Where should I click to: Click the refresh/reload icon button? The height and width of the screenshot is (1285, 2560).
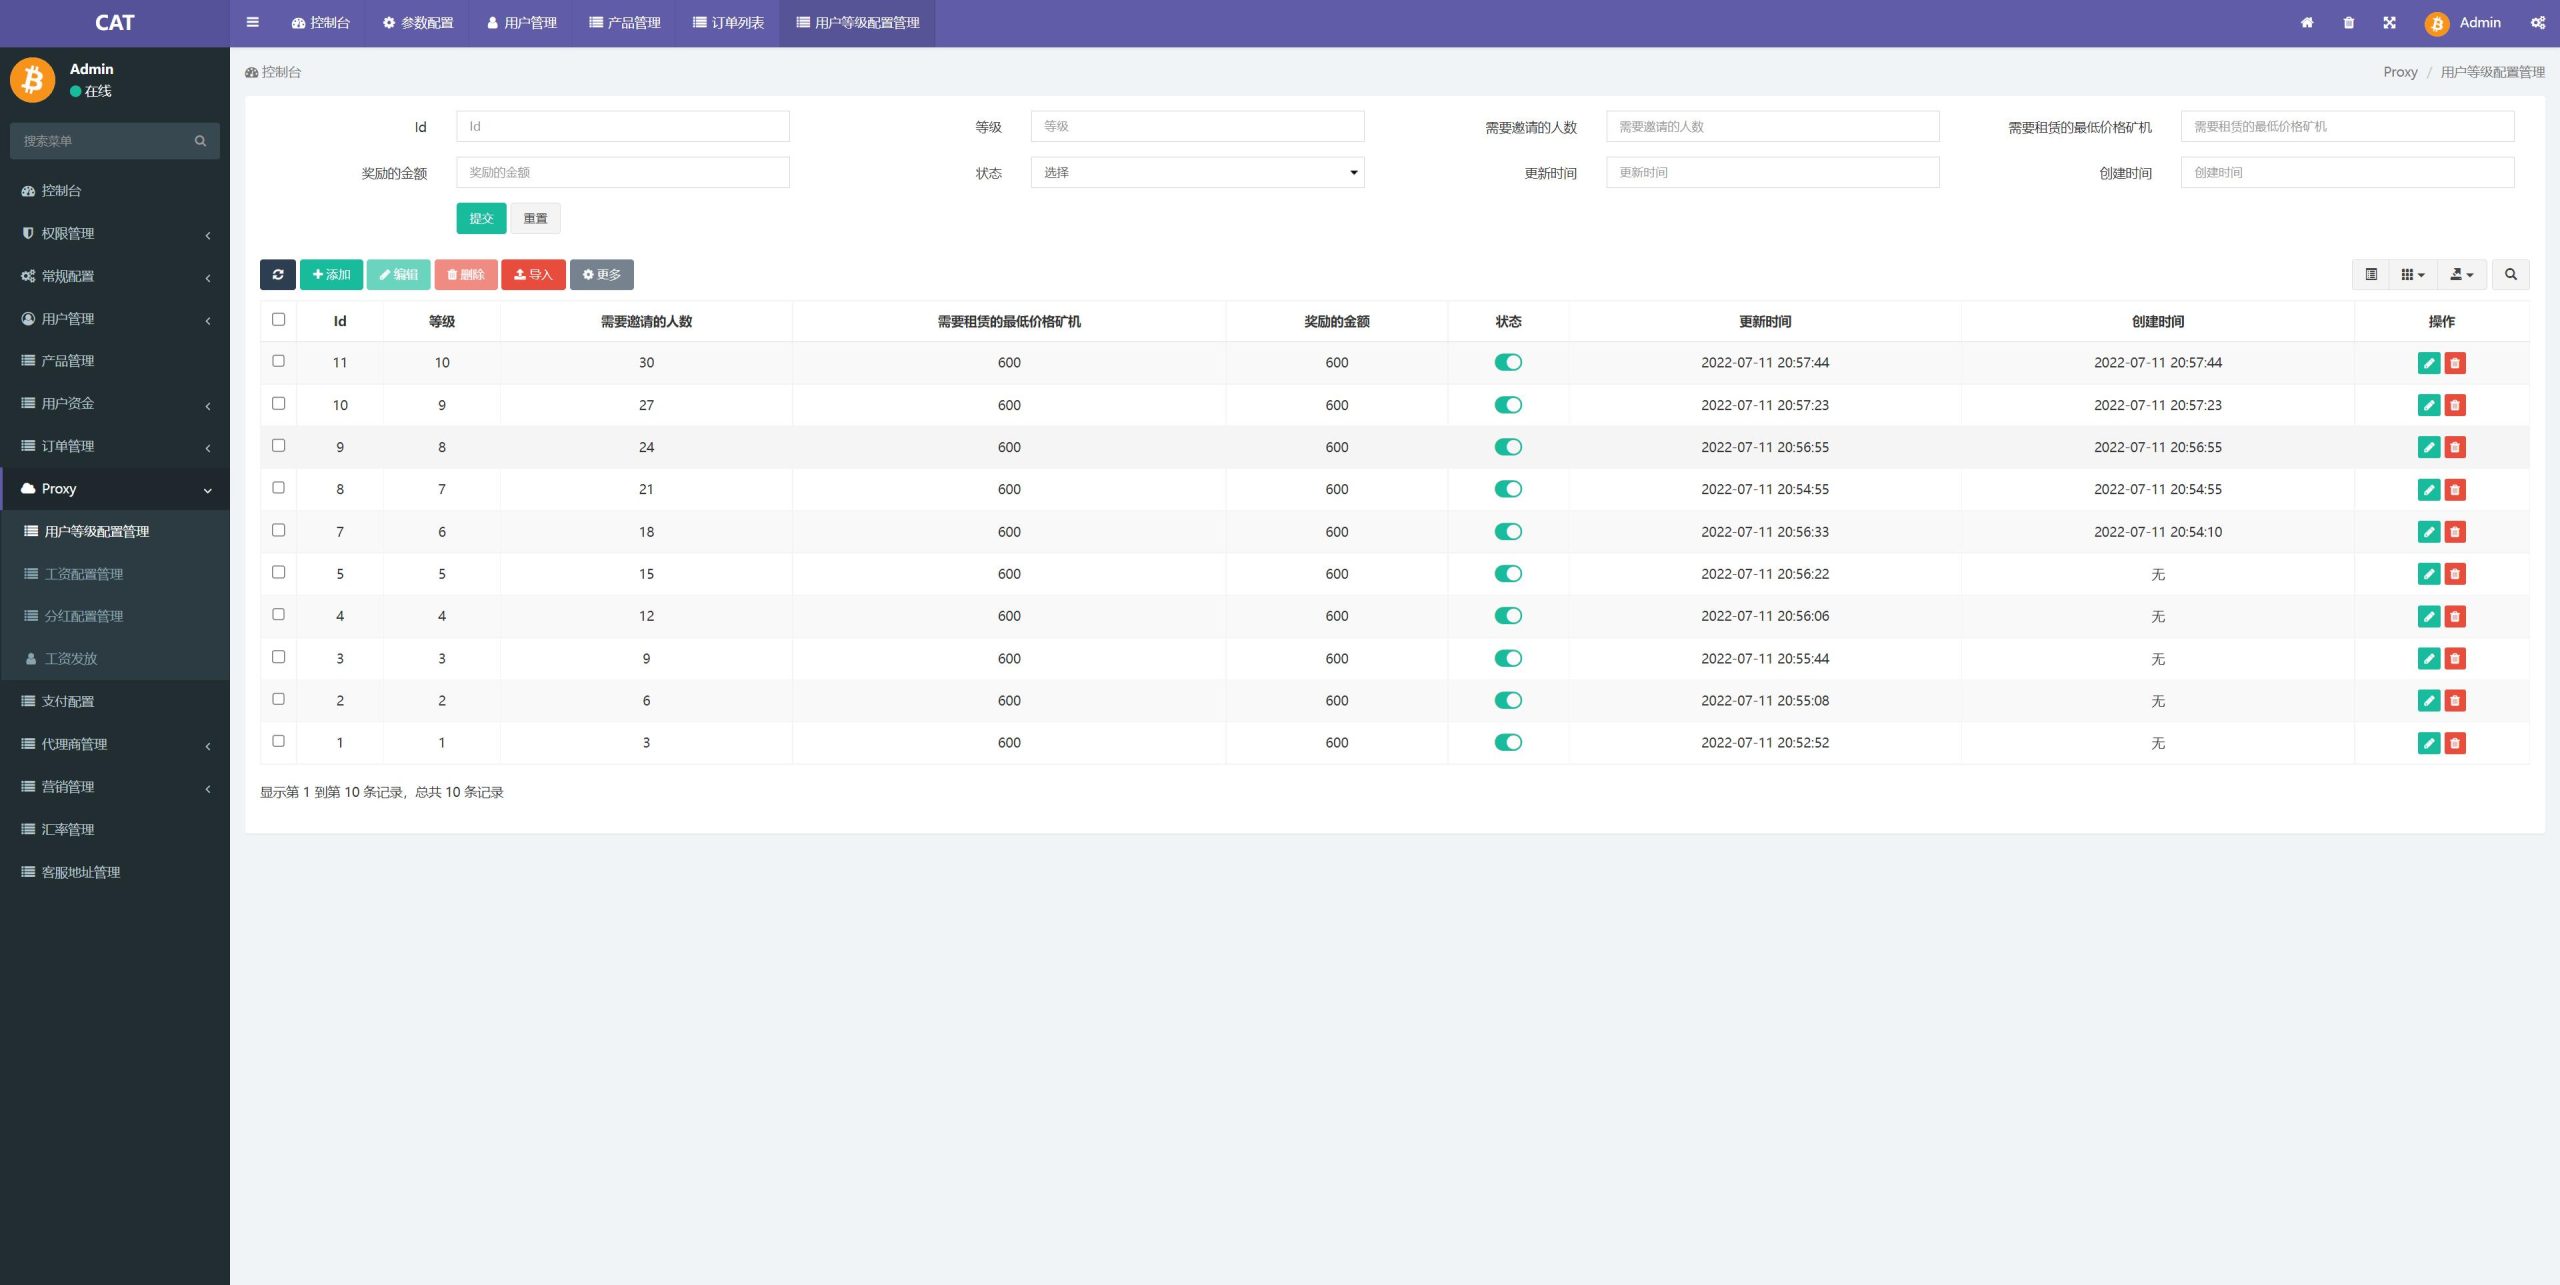[277, 275]
